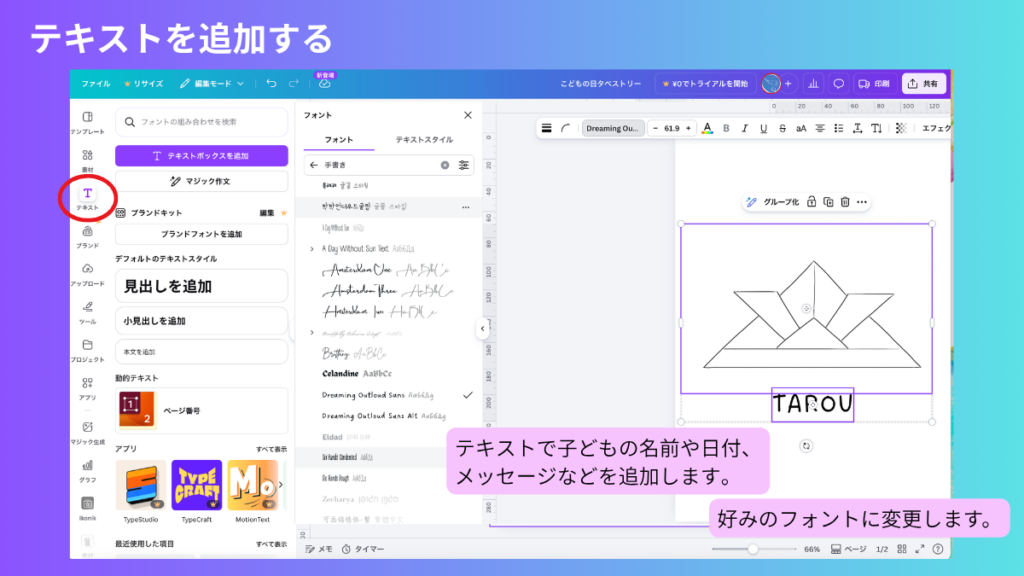Toggle underline formatting in the toolbar

tap(763, 128)
